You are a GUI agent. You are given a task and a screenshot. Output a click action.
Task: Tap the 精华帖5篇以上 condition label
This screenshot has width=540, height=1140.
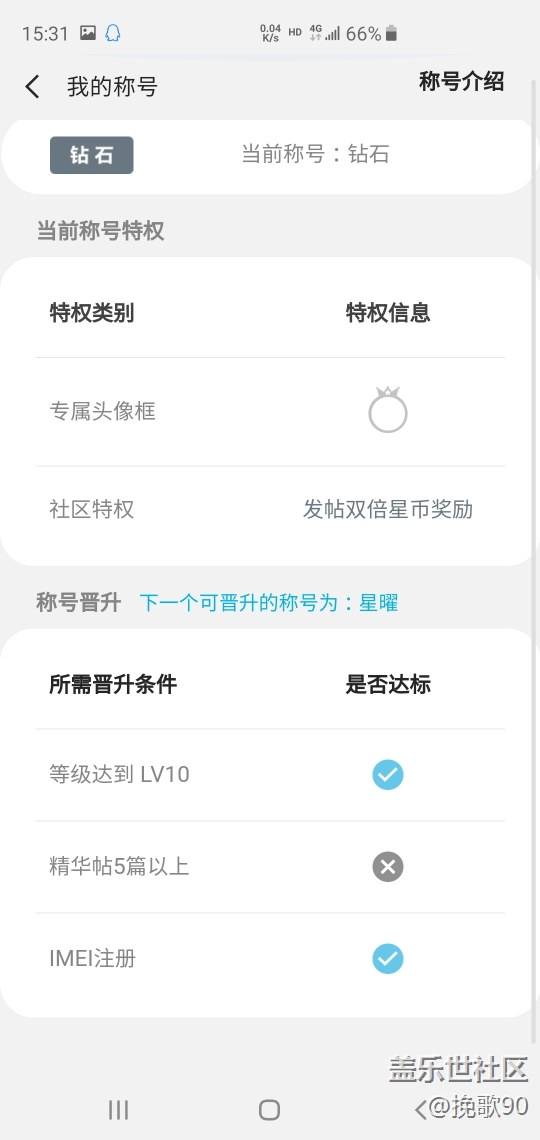click(119, 867)
